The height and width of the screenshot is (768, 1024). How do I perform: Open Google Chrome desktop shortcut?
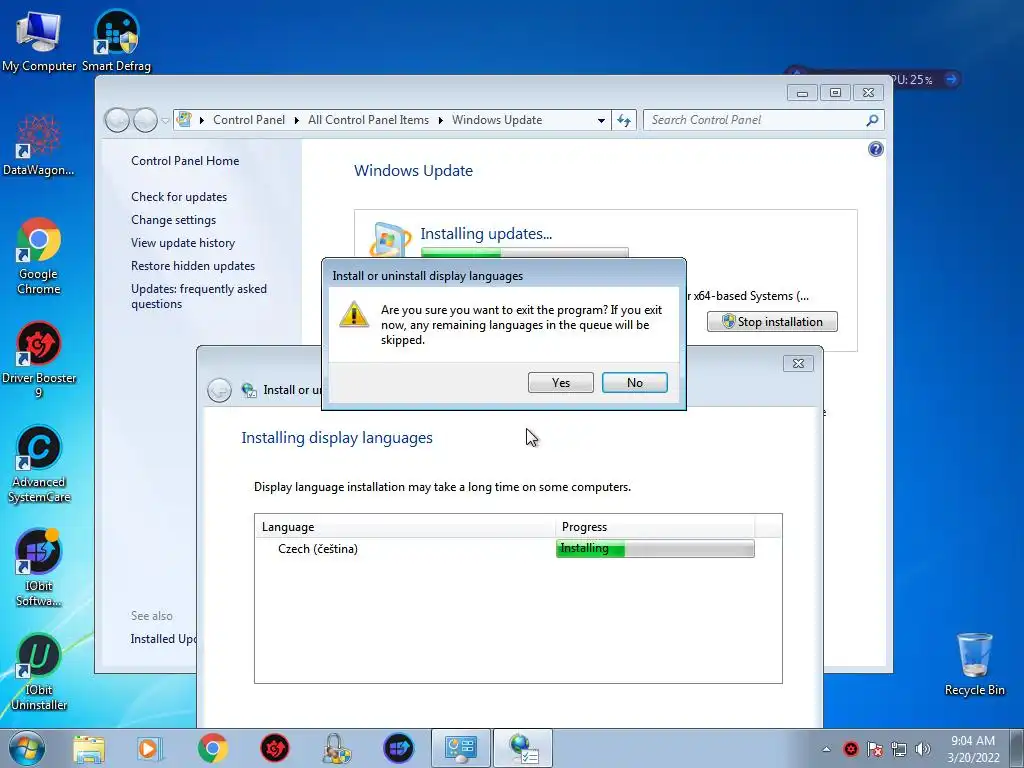tap(39, 256)
